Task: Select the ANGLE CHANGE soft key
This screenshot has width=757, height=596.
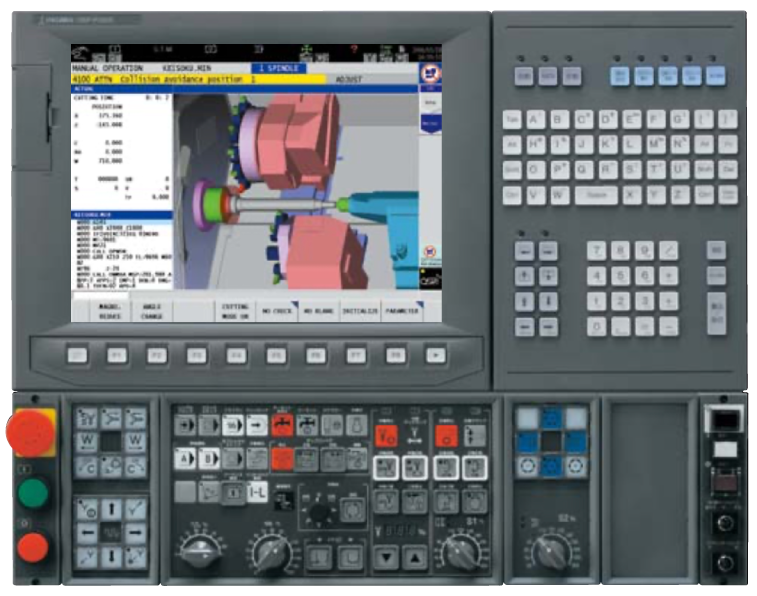Action: click(152, 311)
